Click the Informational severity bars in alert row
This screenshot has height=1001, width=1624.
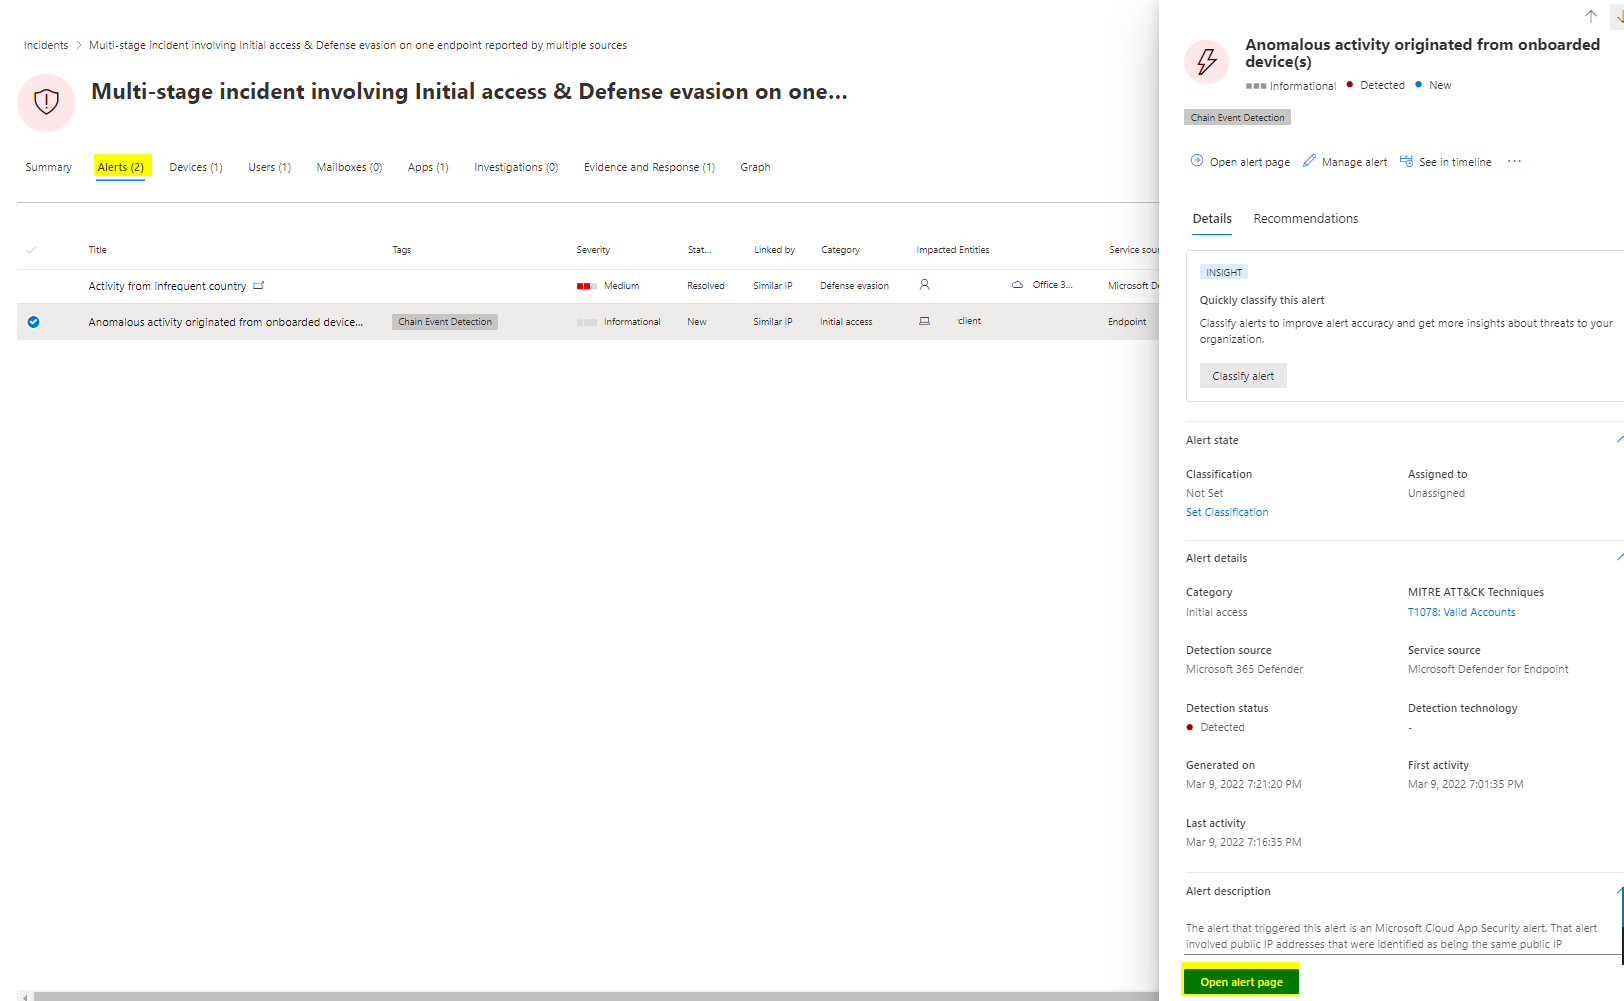tap(586, 322)
